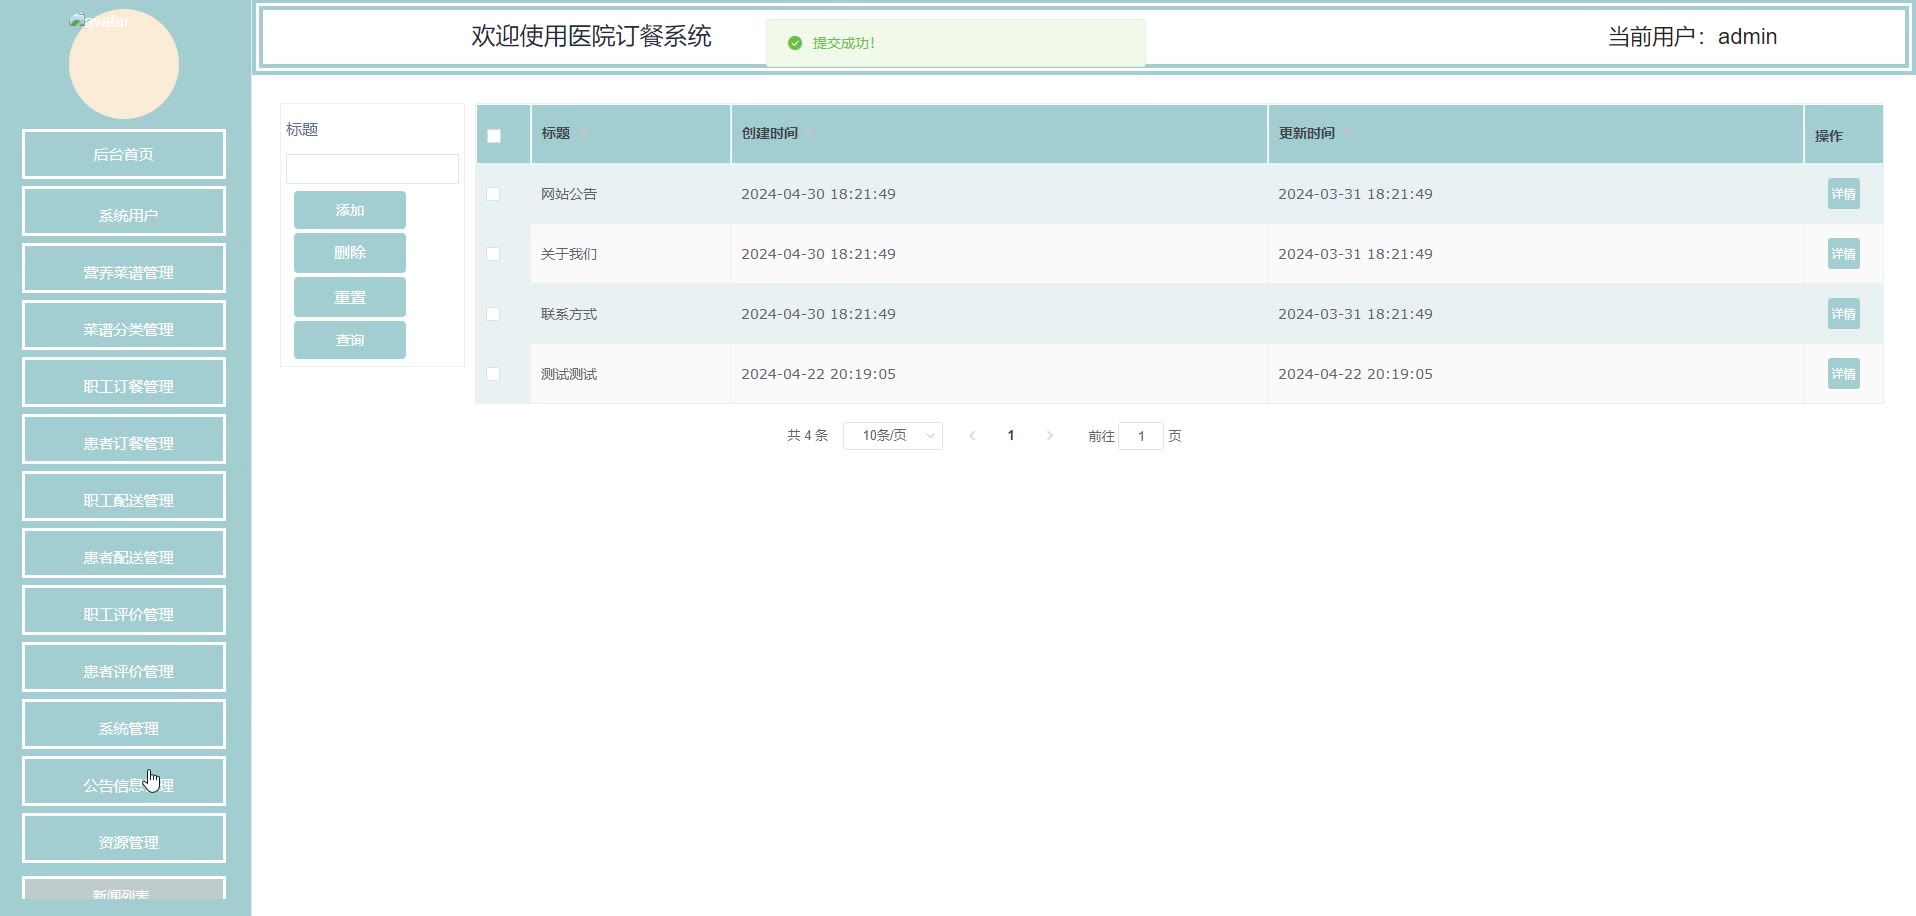
Task: Open 详情 for the 网站公告 row
Action: pyautogui.click(x=1843, y=194)
